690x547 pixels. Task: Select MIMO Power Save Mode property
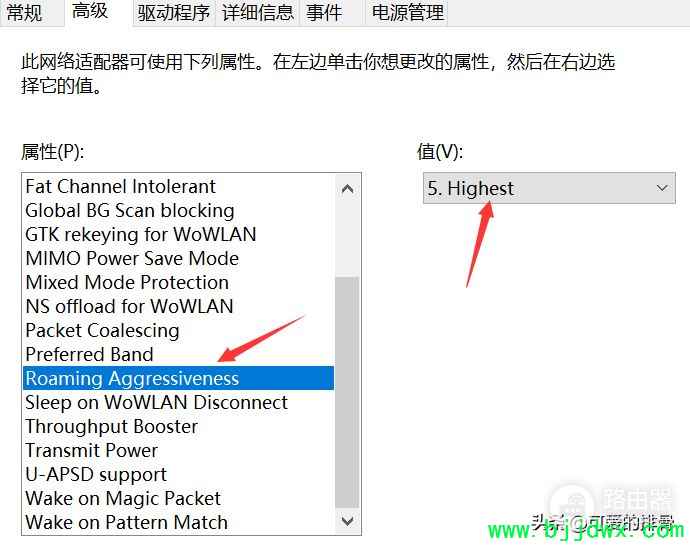pyautogui.click(x=178, y=258)
